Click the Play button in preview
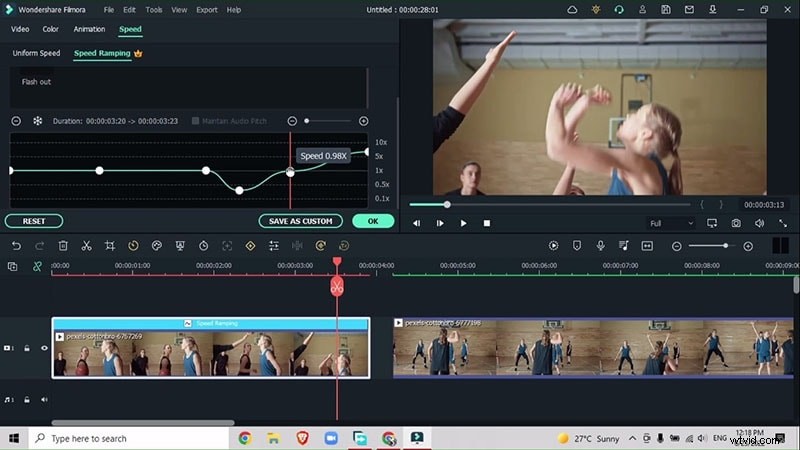The height and width of the screenshot is (450, 800). coord(463,223)
